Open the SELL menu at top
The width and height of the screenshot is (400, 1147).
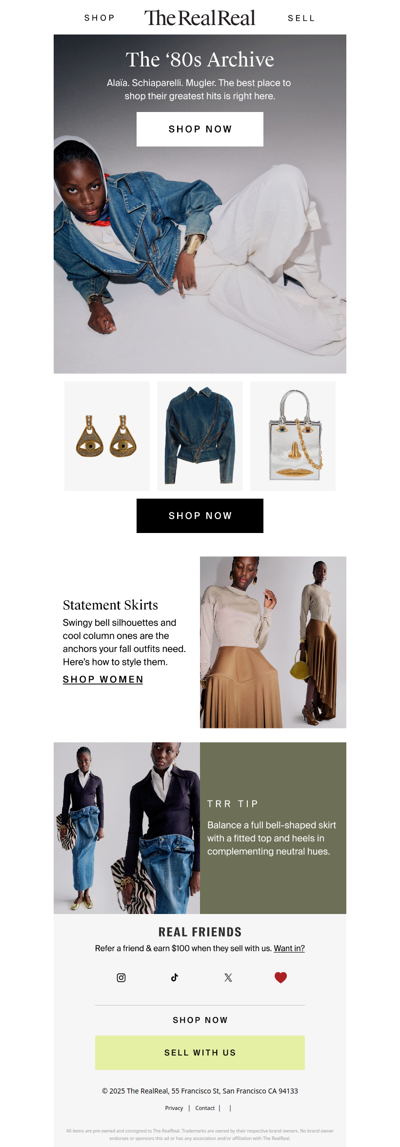(301, 18)
